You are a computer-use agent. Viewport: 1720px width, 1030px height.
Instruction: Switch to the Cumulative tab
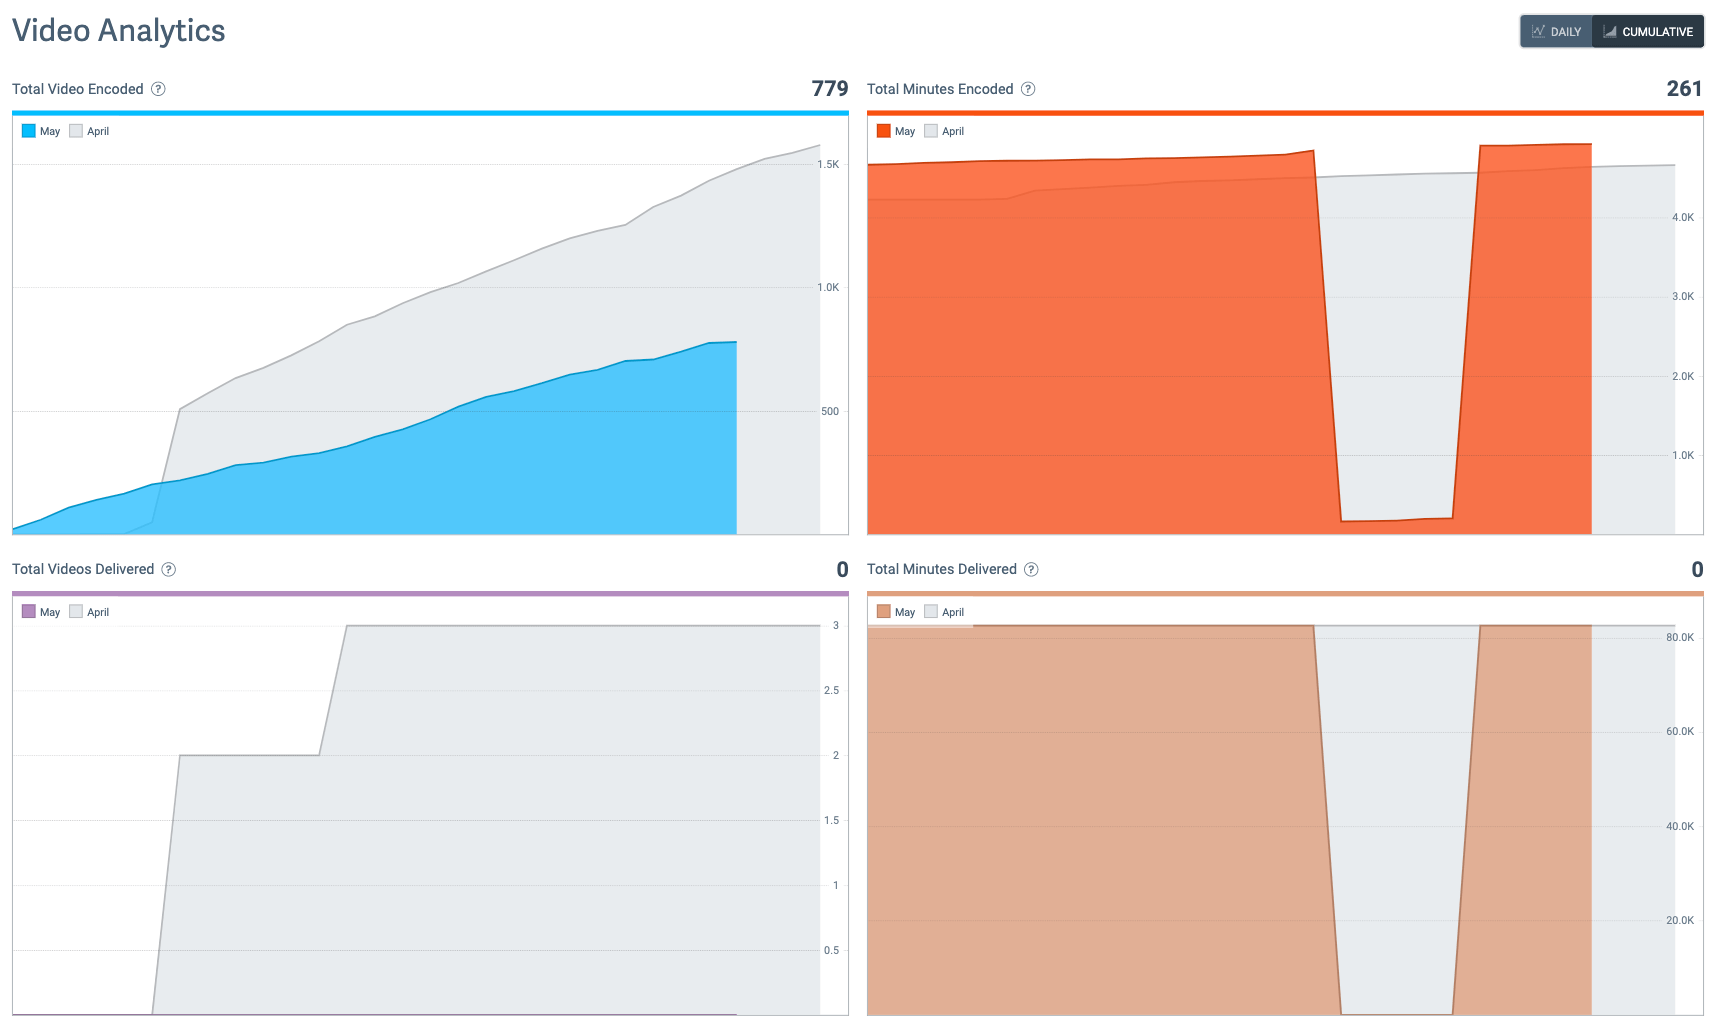[1648, 31]
